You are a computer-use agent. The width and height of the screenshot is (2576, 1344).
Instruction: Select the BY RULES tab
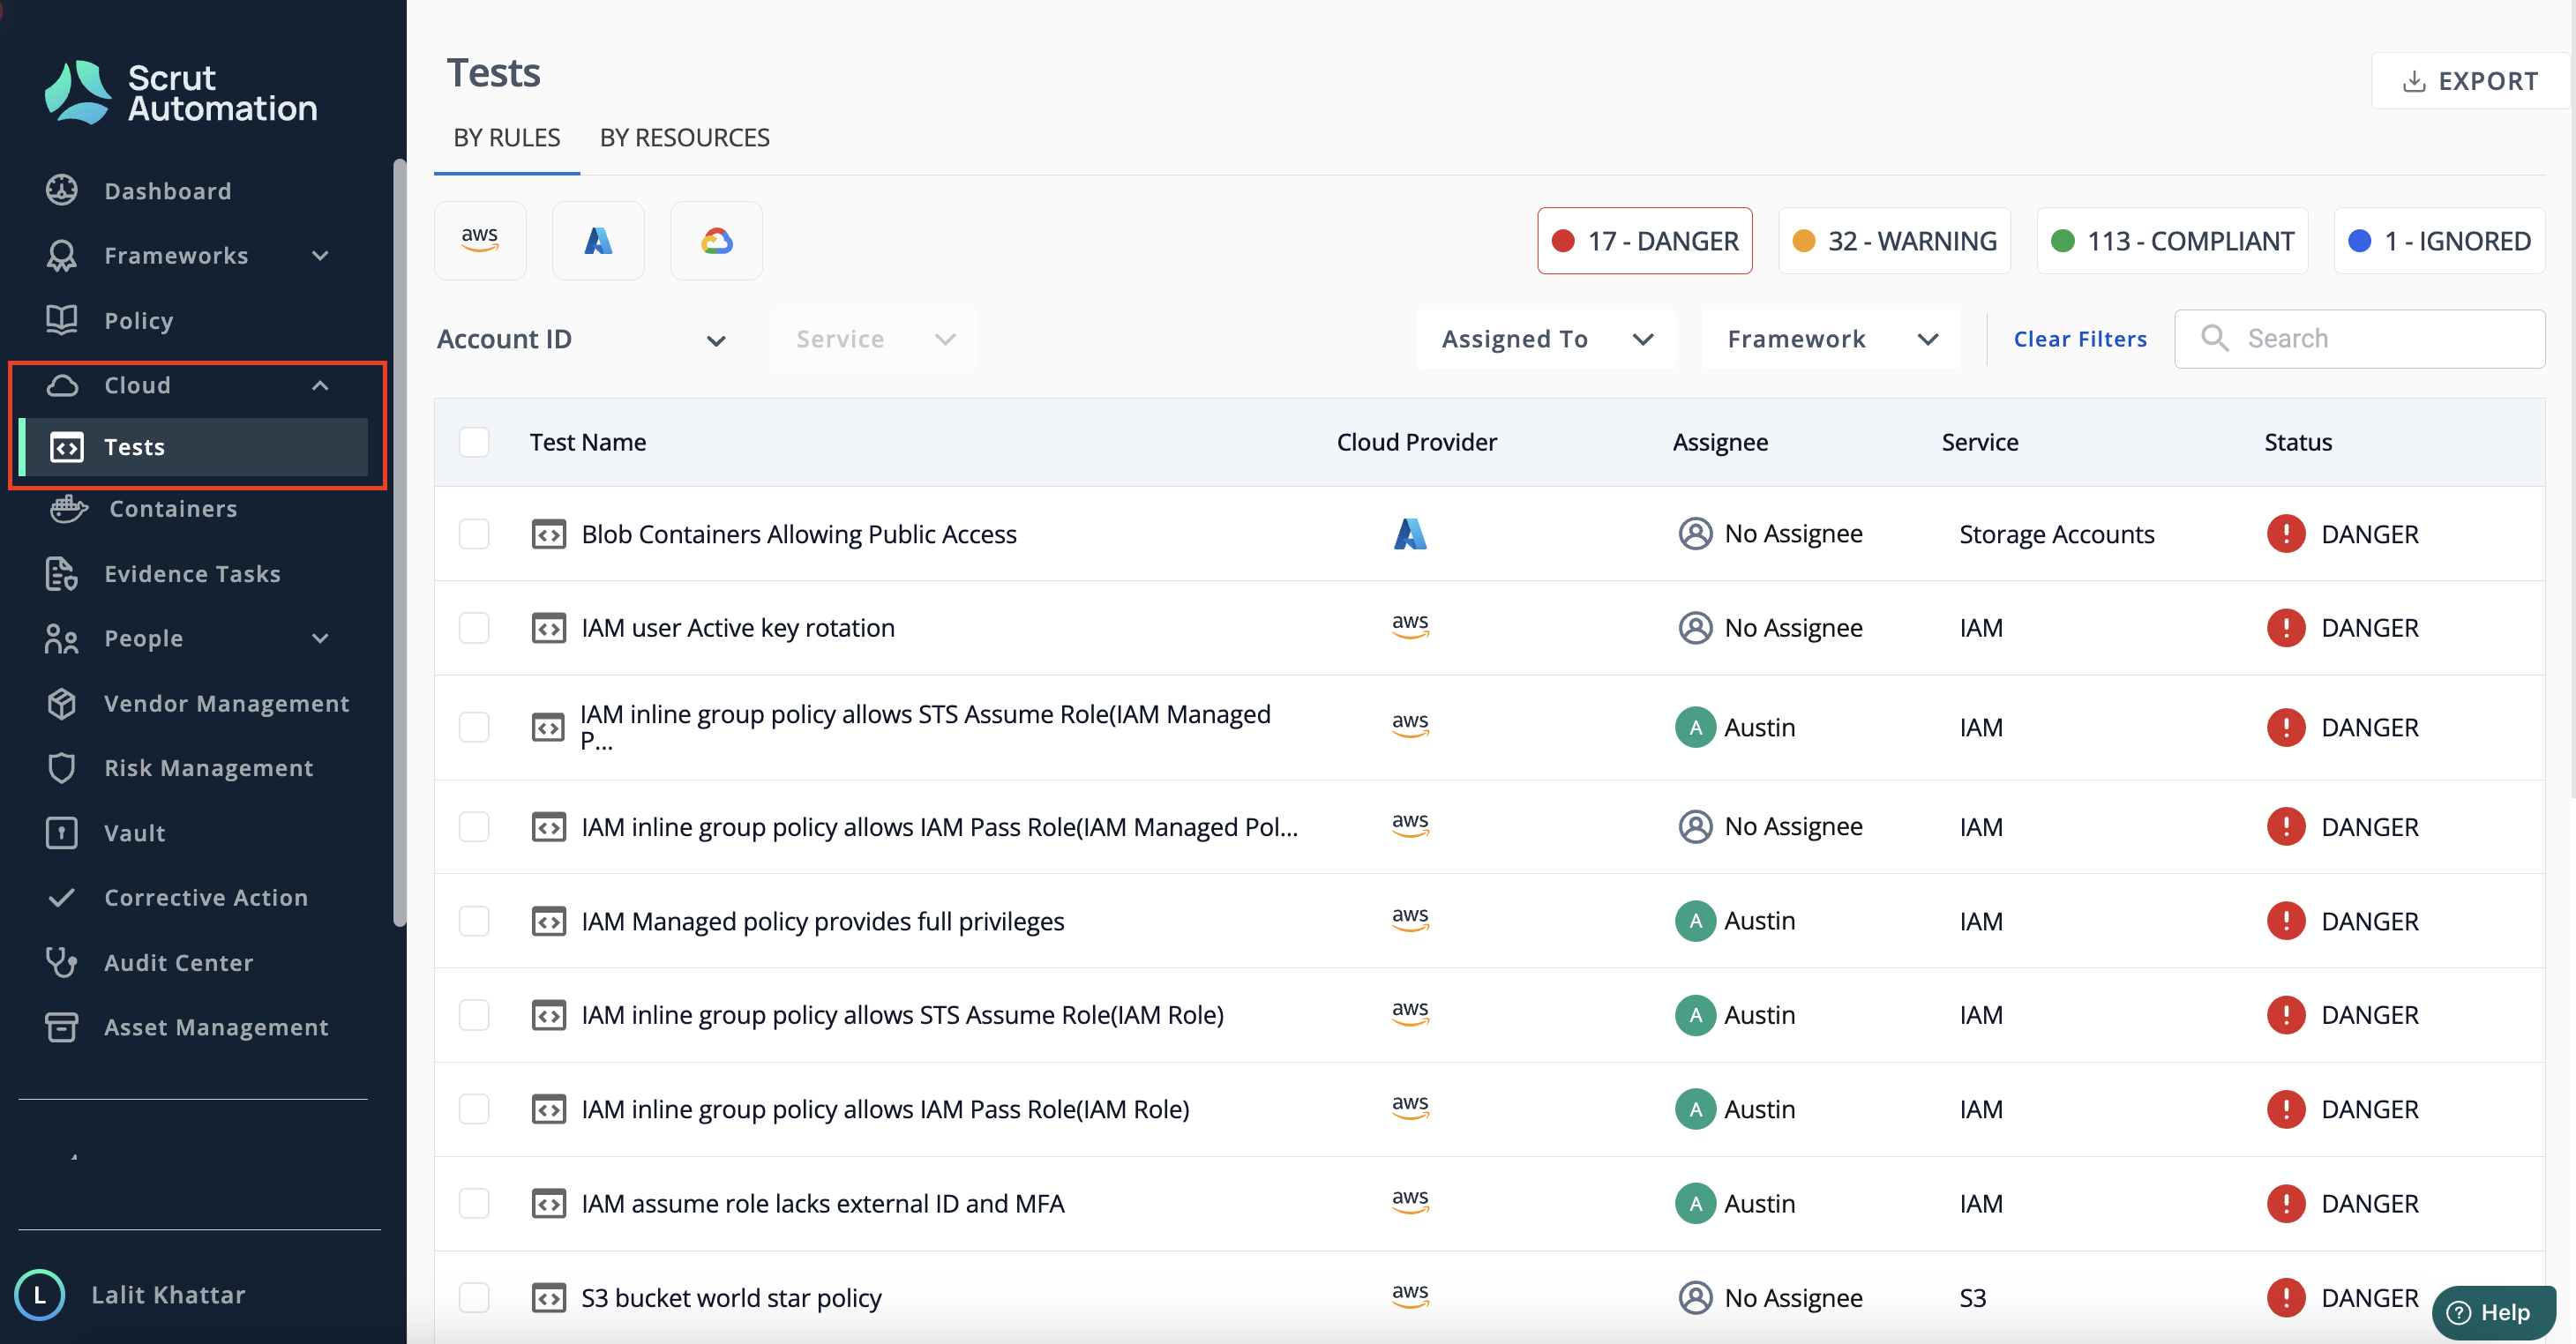[507, 138]
